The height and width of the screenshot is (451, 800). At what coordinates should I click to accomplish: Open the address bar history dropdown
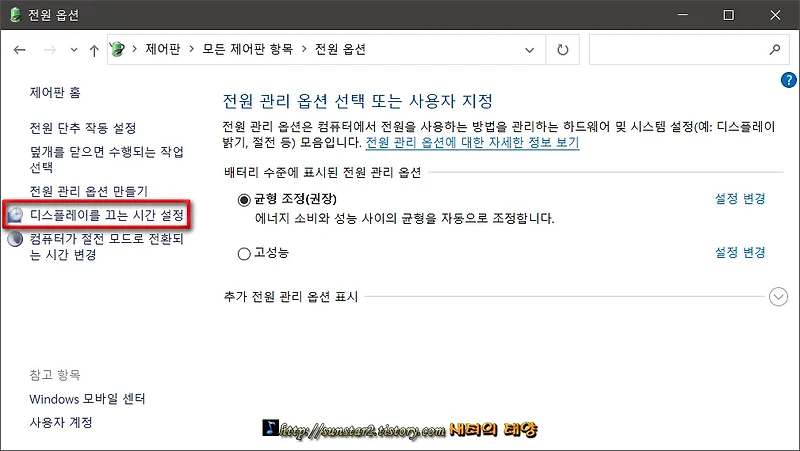[530, 50]
